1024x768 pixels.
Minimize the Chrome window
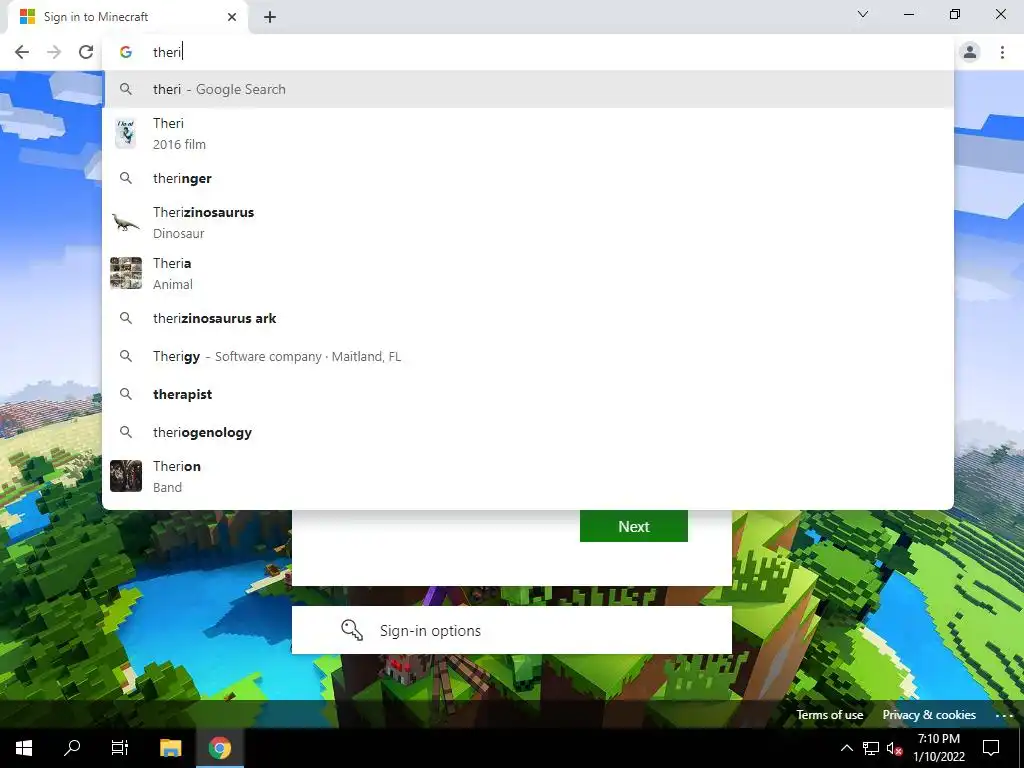(908, 14)
